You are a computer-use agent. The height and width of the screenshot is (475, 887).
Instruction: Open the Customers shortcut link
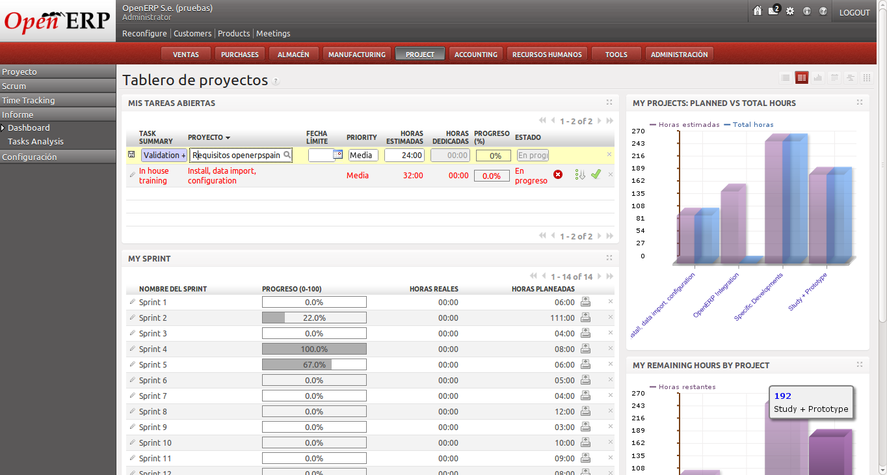point(192,33)
